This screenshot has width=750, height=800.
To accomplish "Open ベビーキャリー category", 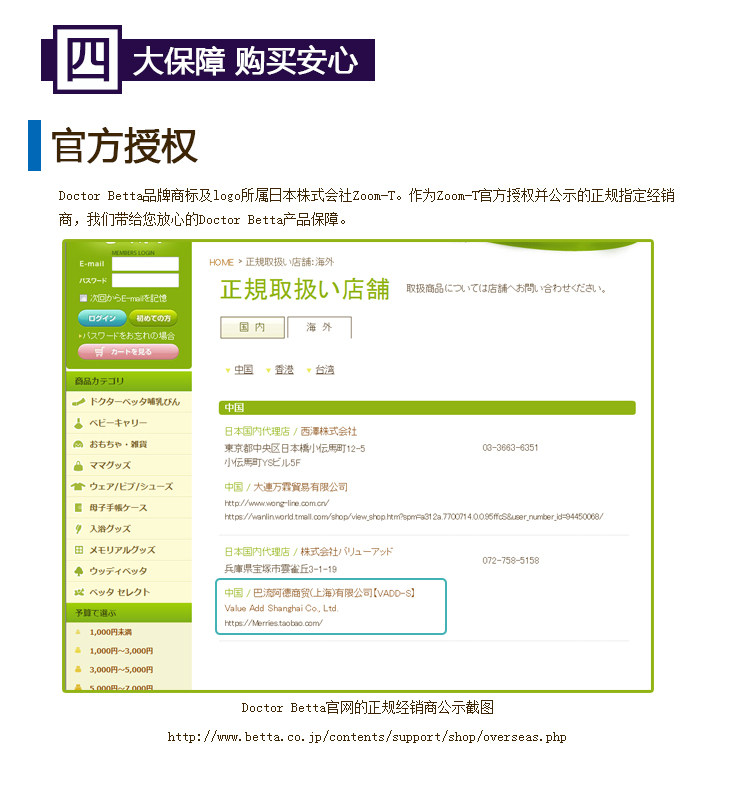I will coord(118,423).
